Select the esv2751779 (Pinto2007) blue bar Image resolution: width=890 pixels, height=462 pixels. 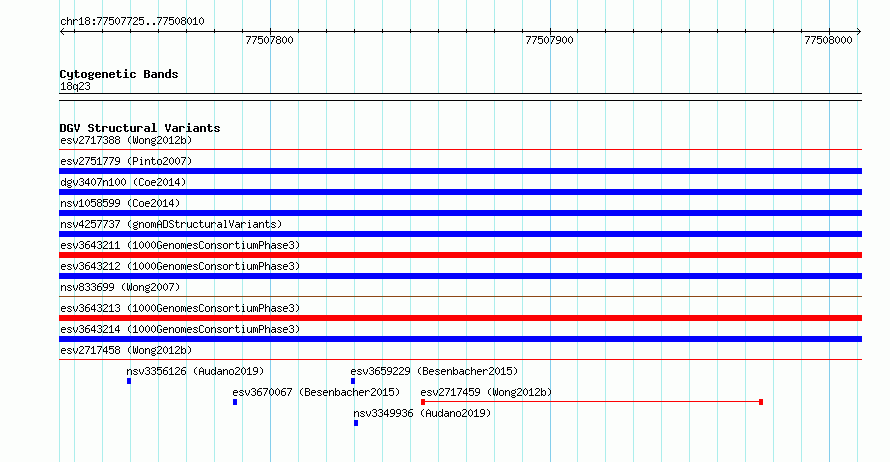click(460, 171)
